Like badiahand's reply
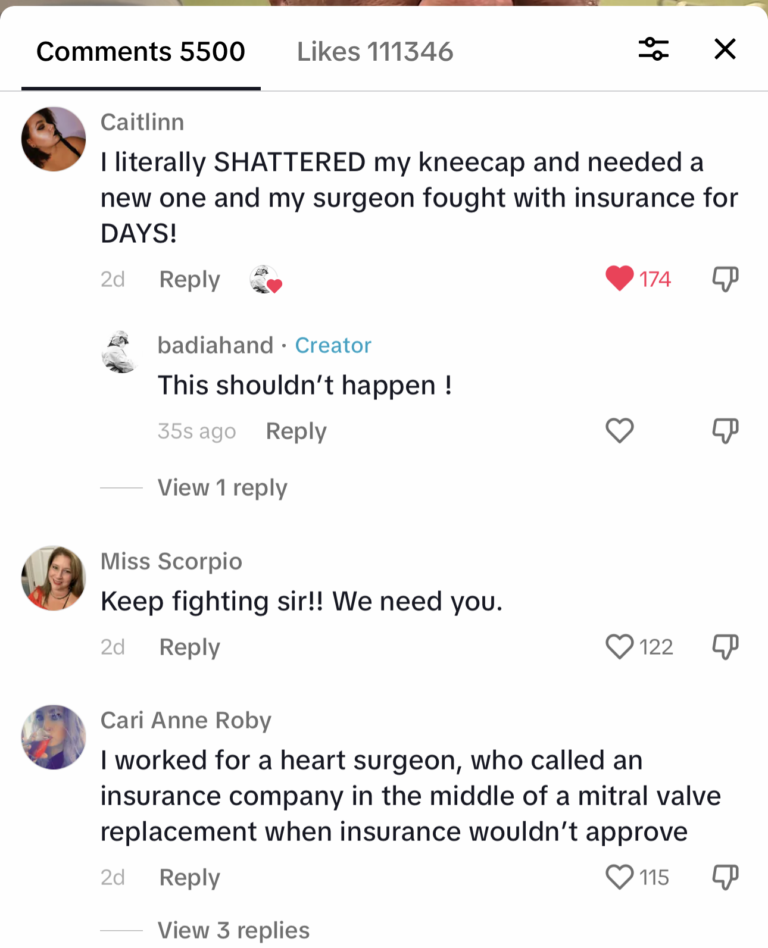768x948 pixels. pos(619,431)
